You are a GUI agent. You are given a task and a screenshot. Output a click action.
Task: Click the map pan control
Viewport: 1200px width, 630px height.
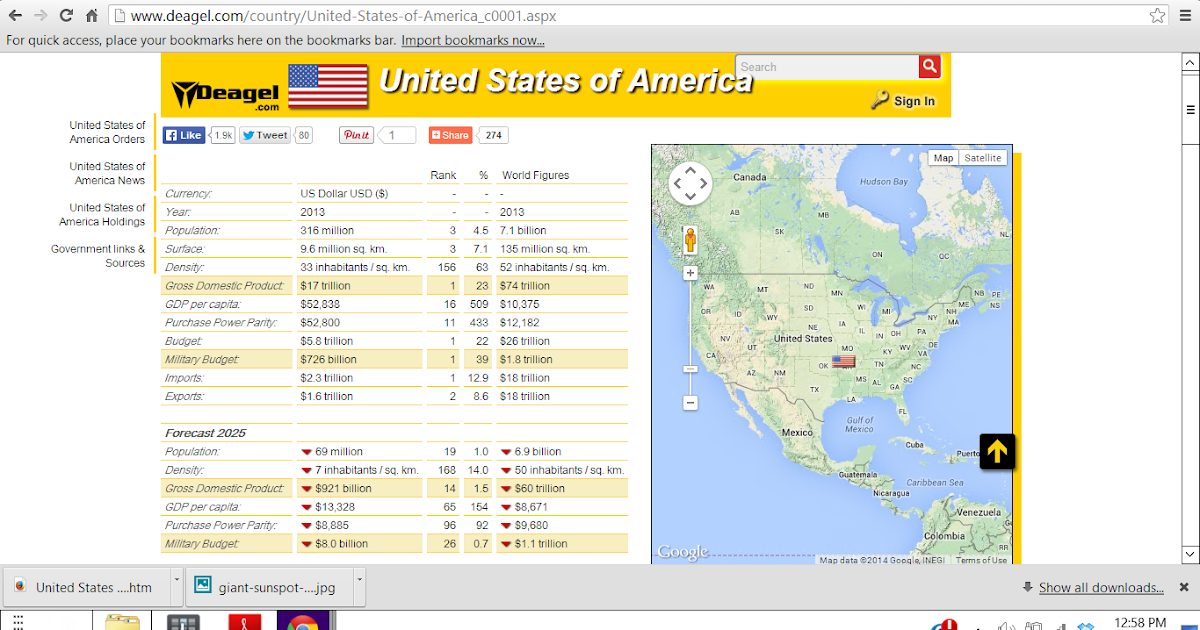pos(690,183)
